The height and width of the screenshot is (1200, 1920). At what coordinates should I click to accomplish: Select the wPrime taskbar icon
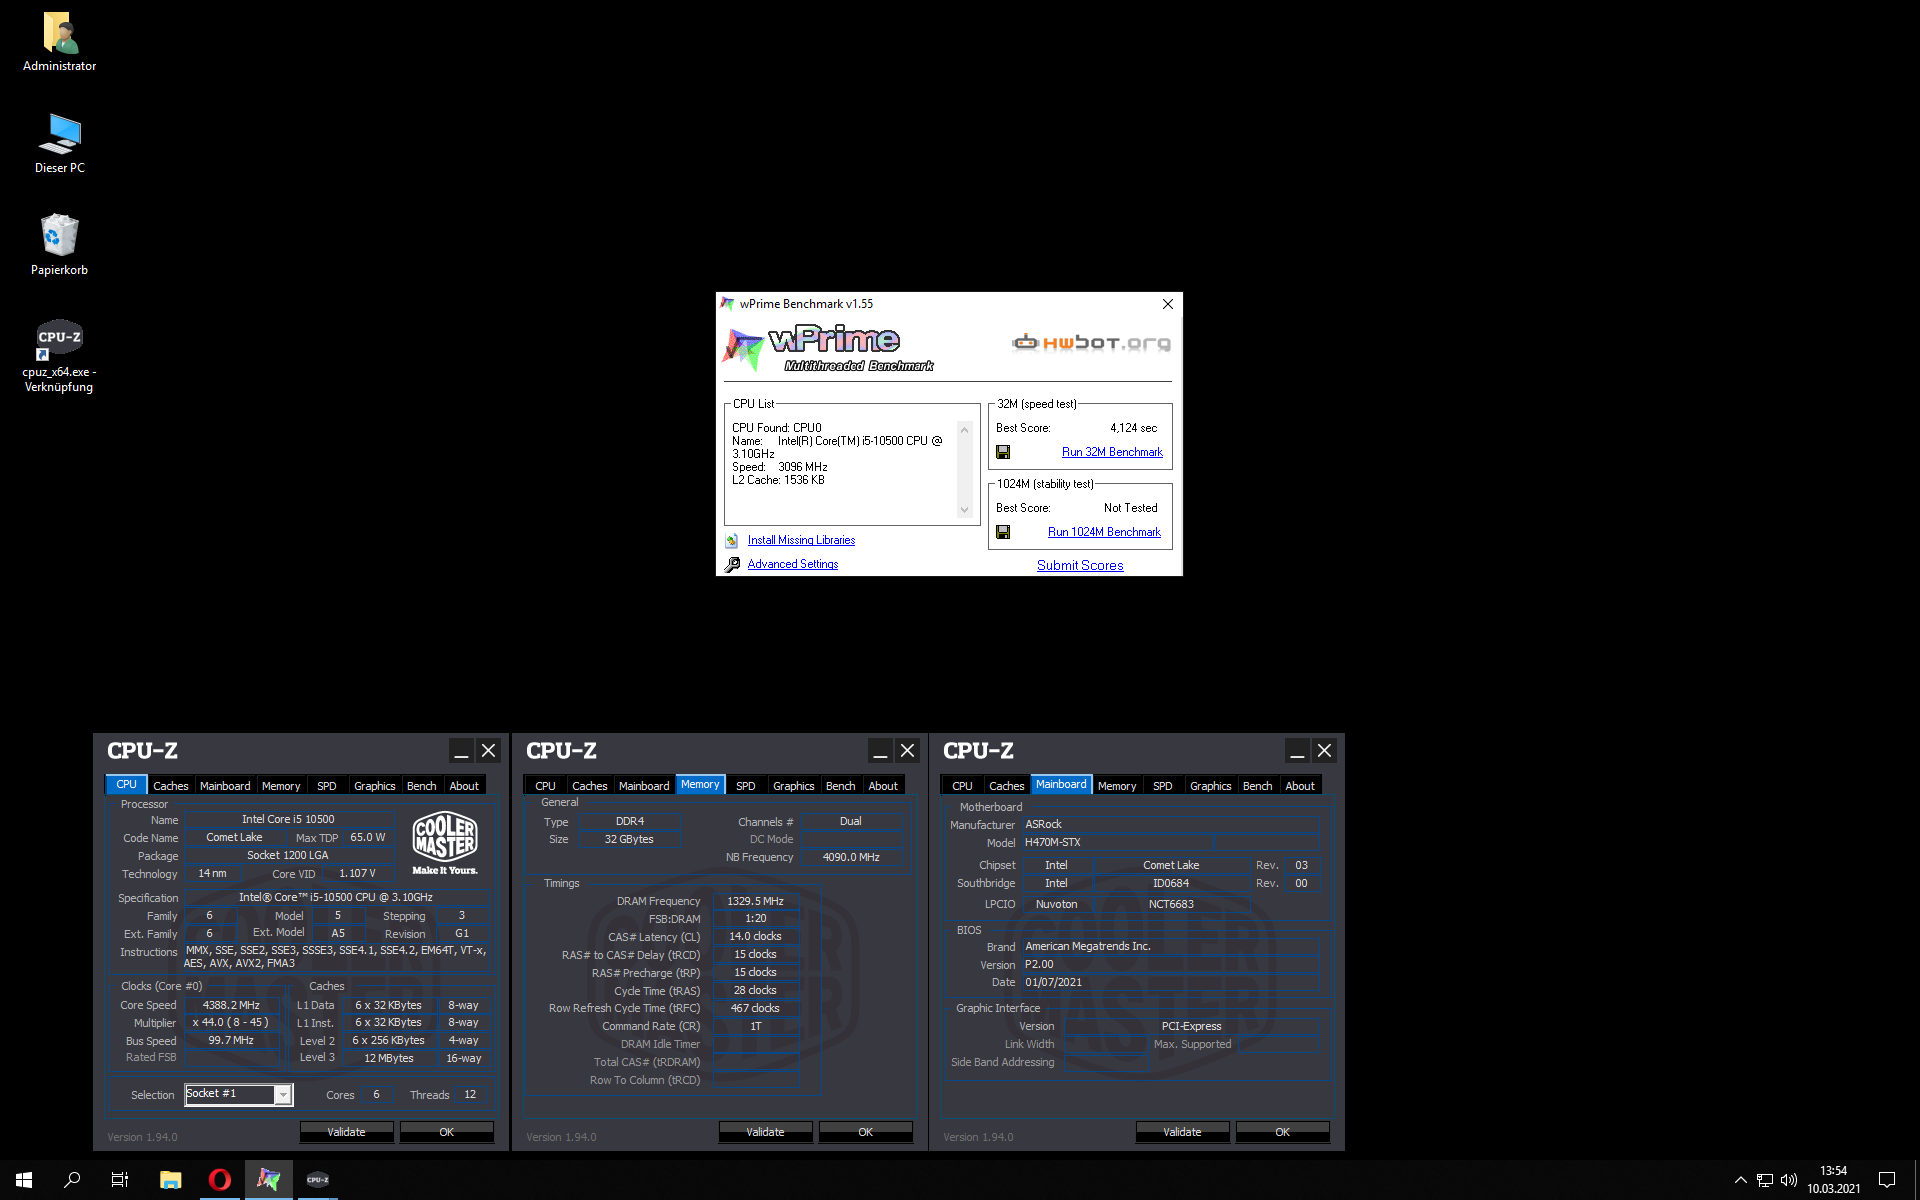point(268,1180)
